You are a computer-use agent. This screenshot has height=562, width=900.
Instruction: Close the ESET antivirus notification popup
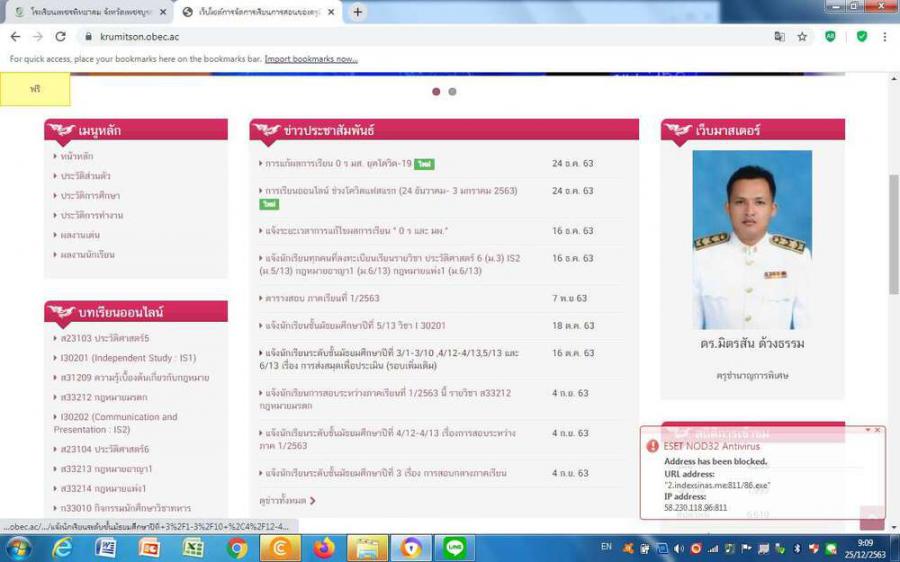tap(878, 430)
